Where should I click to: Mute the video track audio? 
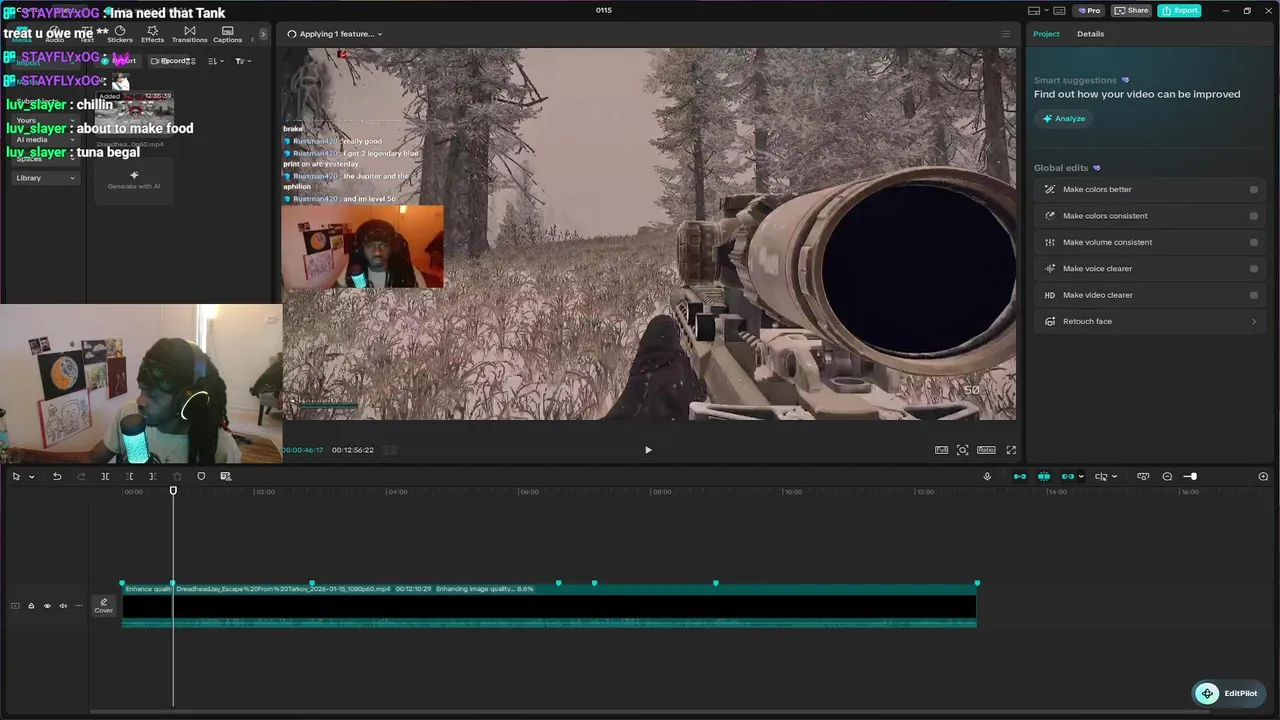[63, 605]
